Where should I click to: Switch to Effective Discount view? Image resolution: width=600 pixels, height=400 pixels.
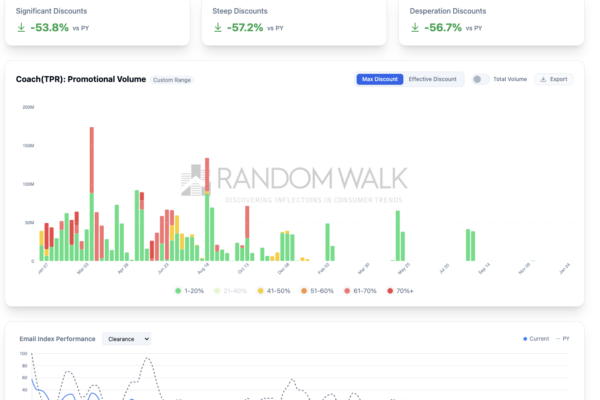click(433, 79)
